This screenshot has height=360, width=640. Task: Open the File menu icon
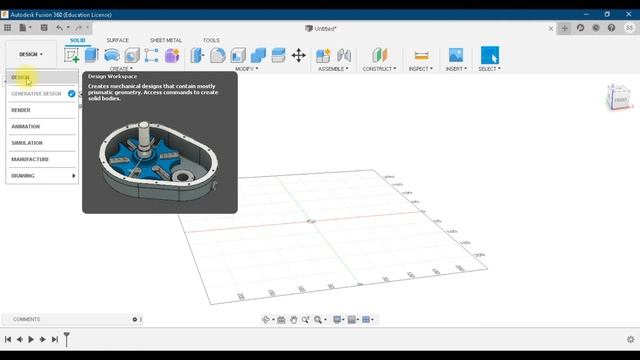25,28
